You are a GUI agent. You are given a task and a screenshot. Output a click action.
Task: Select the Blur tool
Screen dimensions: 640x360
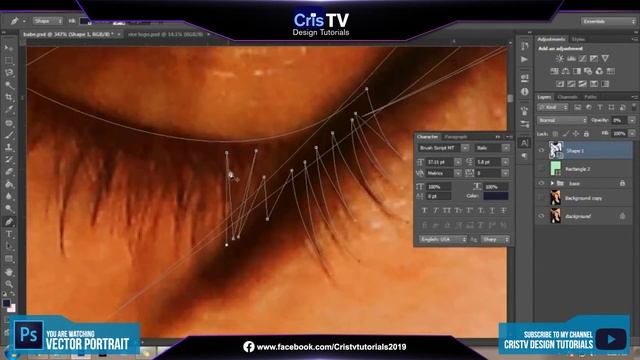pyautogui.click(x=9, y=196)
